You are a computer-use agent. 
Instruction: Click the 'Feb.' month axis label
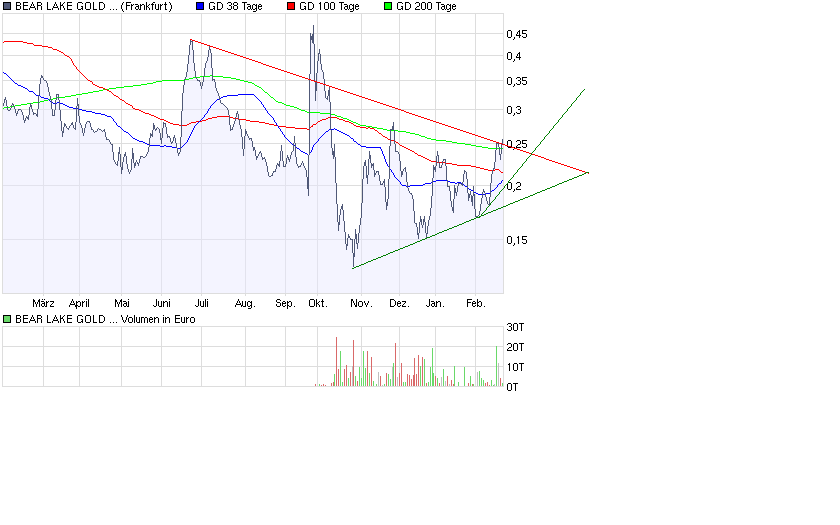point(476,303)
